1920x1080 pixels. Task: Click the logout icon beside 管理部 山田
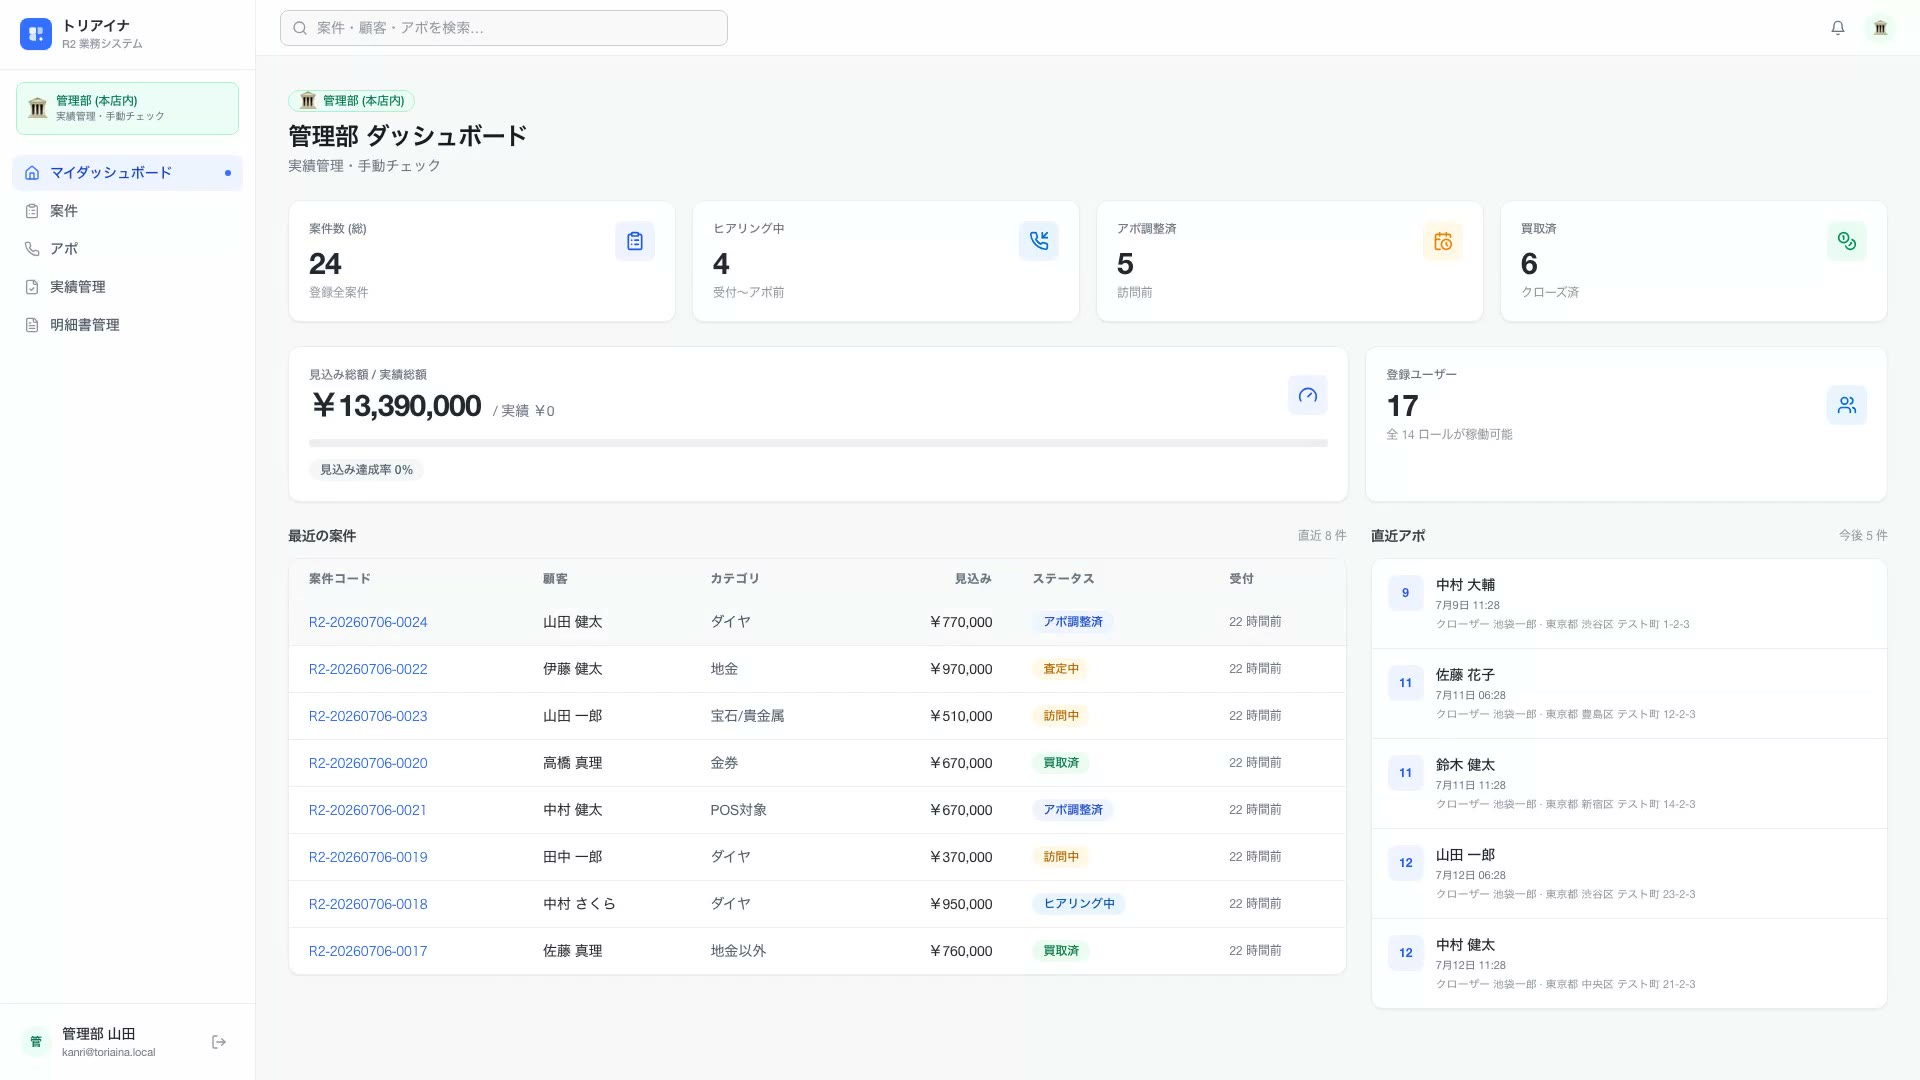pos(219,1042)
